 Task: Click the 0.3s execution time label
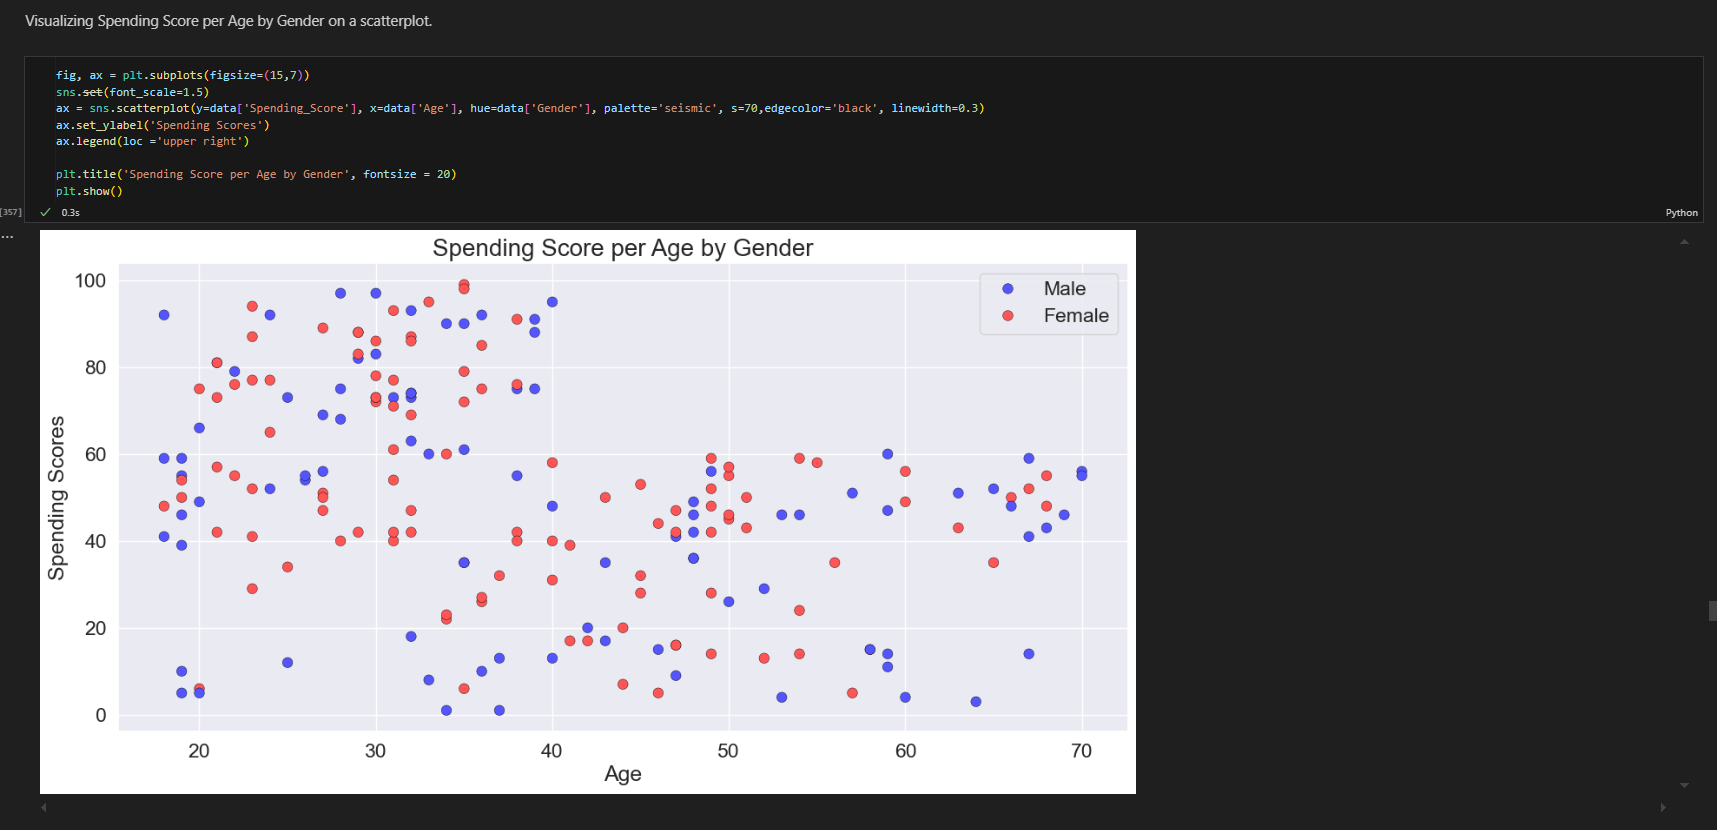(x=70, y=213)
